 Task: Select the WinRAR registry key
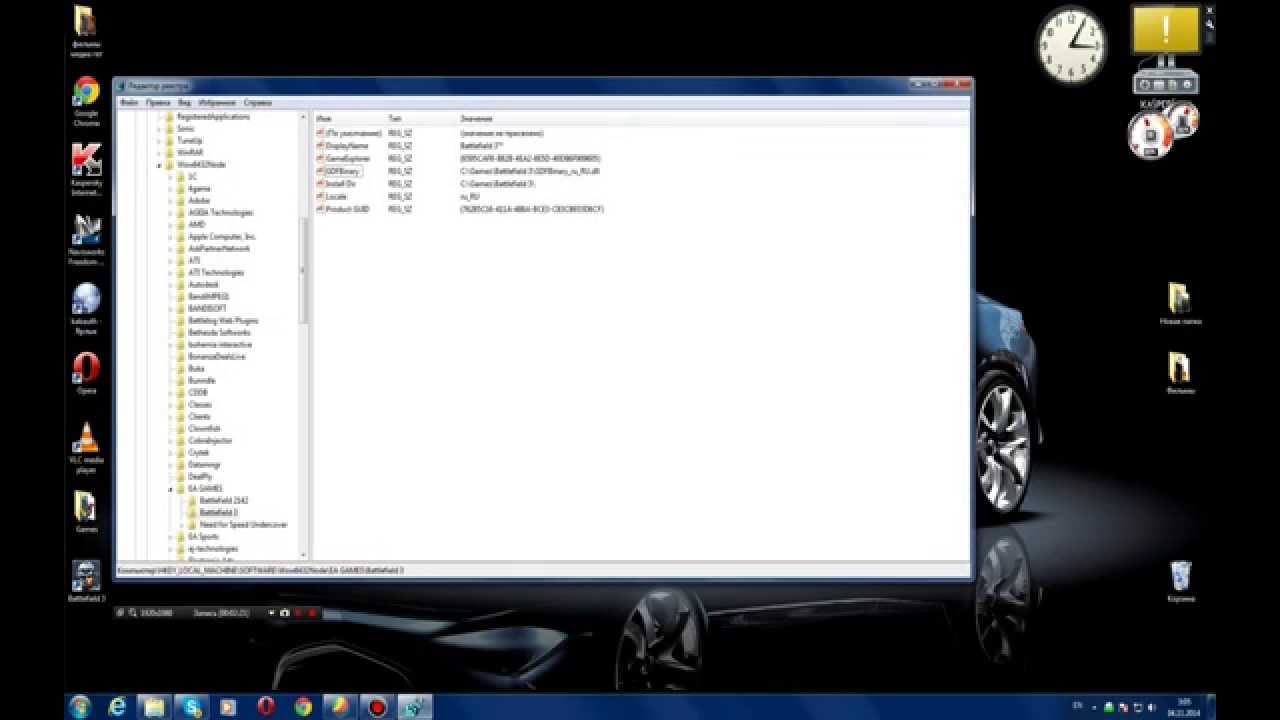point(189,153)
